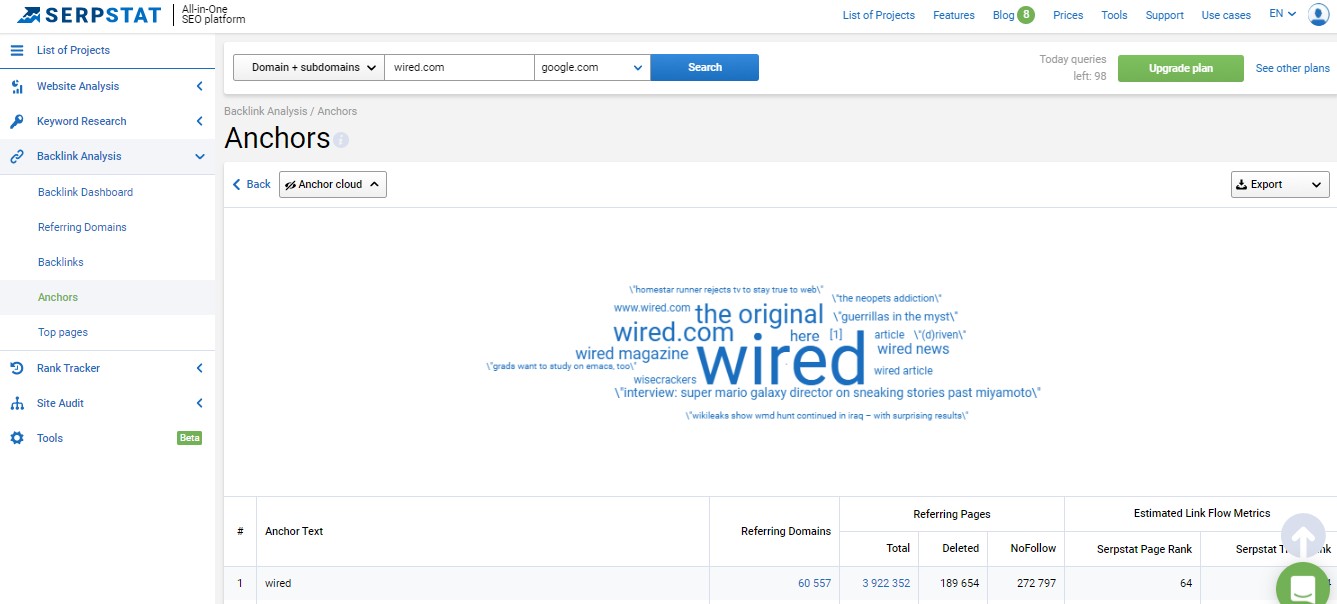Click 'the original' in anchor cloud
Image resolution: width=1337 pixels, height=604 pixels.
point(759,314)
